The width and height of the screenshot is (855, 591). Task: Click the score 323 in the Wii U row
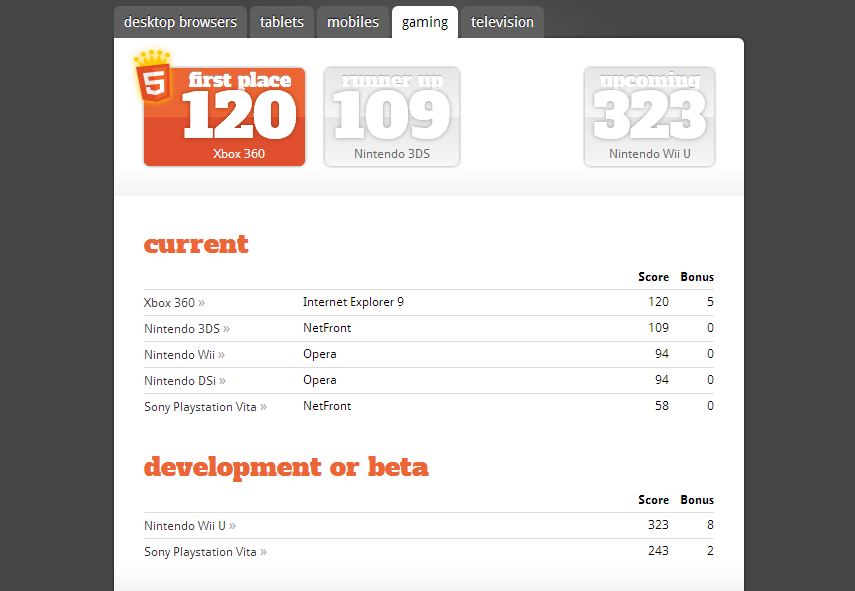[658, 525]
